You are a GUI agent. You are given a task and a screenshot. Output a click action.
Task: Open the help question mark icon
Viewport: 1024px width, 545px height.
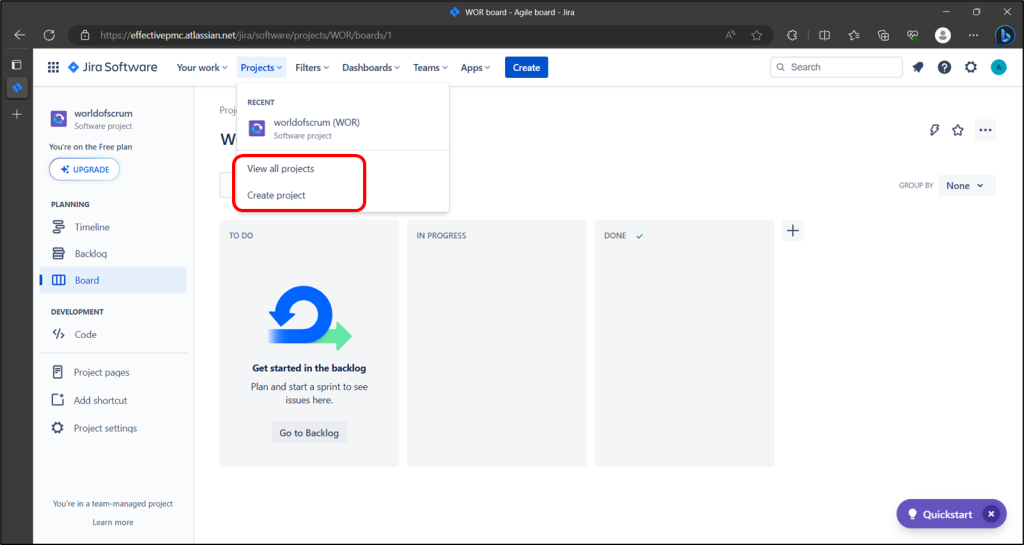(944, 67)
